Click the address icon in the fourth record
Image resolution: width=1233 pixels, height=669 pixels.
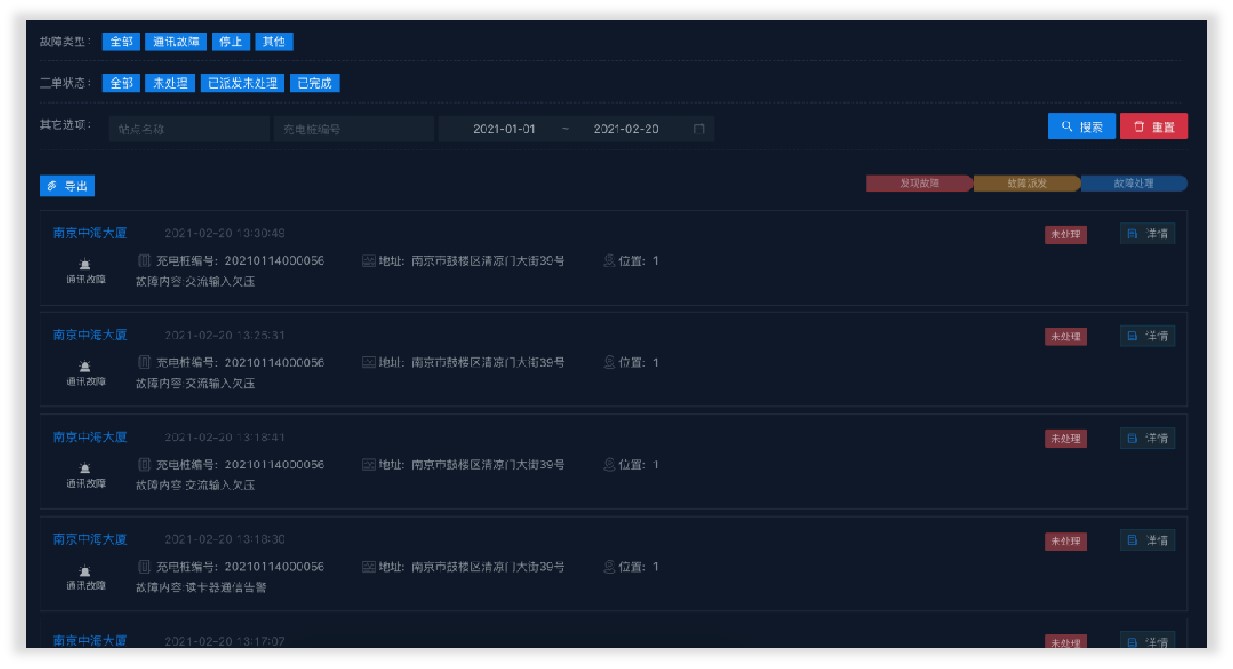pos(368,567)
